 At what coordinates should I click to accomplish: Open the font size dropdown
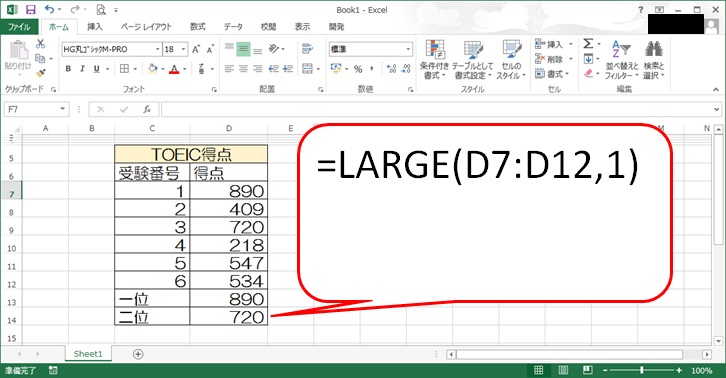(184, 49)
